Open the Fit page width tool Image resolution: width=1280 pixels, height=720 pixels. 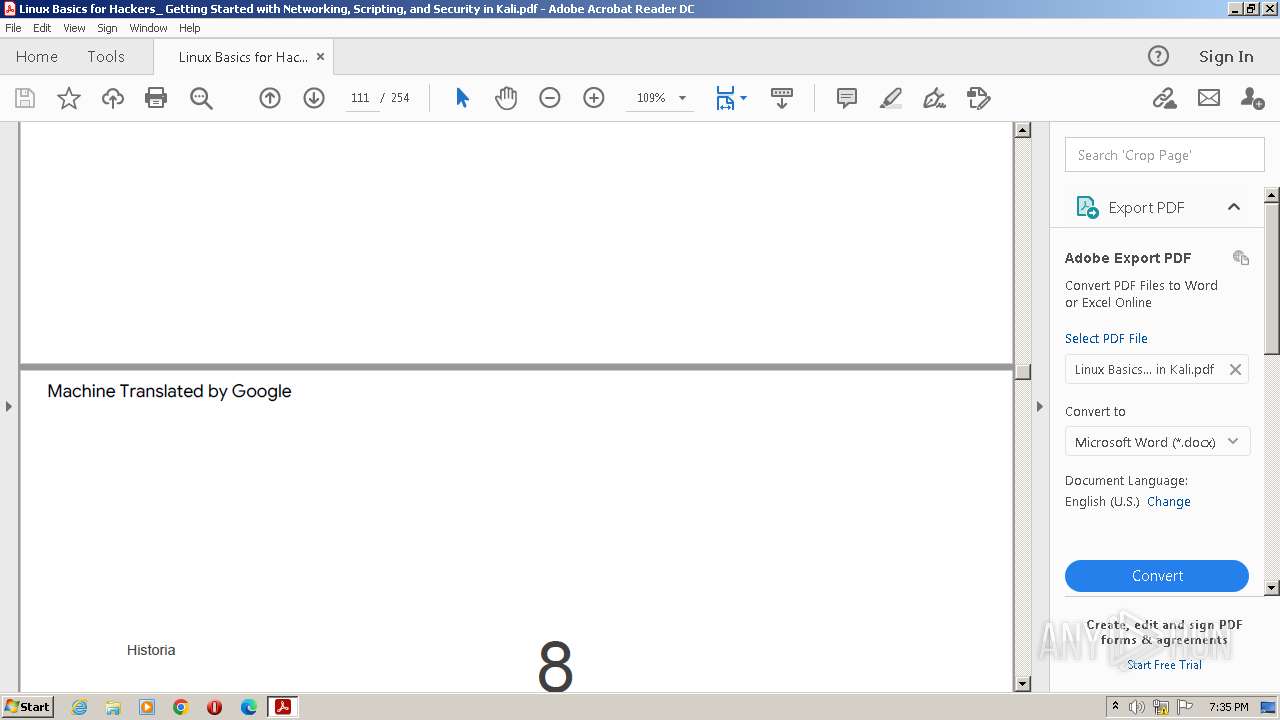point(725,98)
